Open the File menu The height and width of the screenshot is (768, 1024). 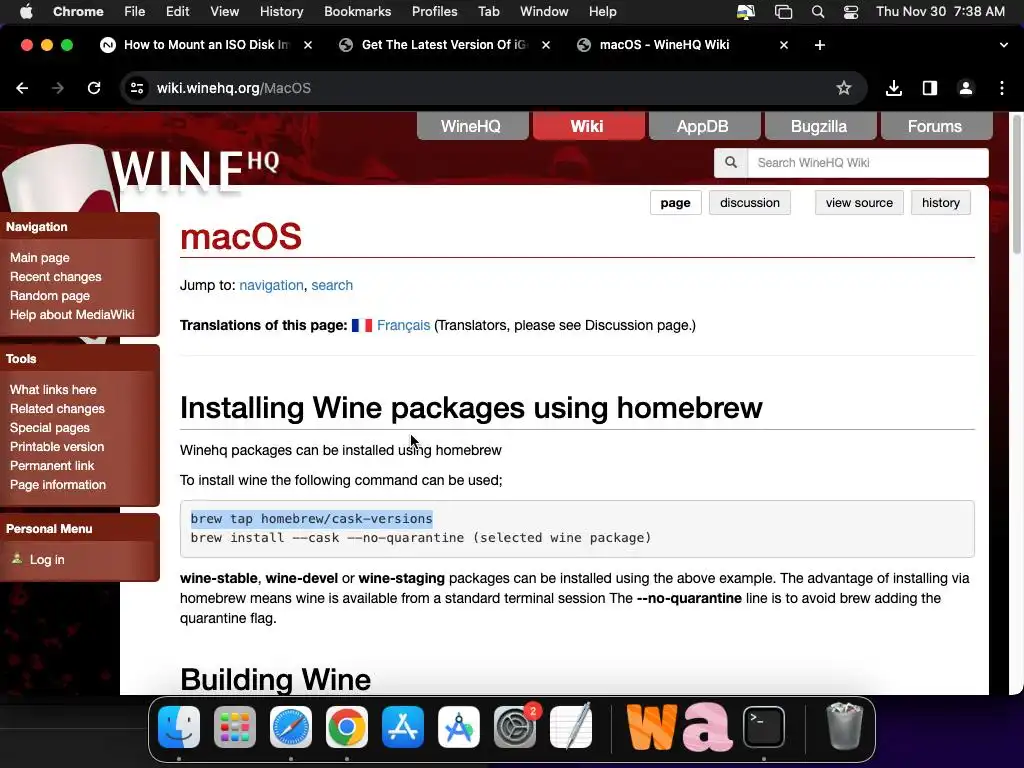click(x=135, y=12)
